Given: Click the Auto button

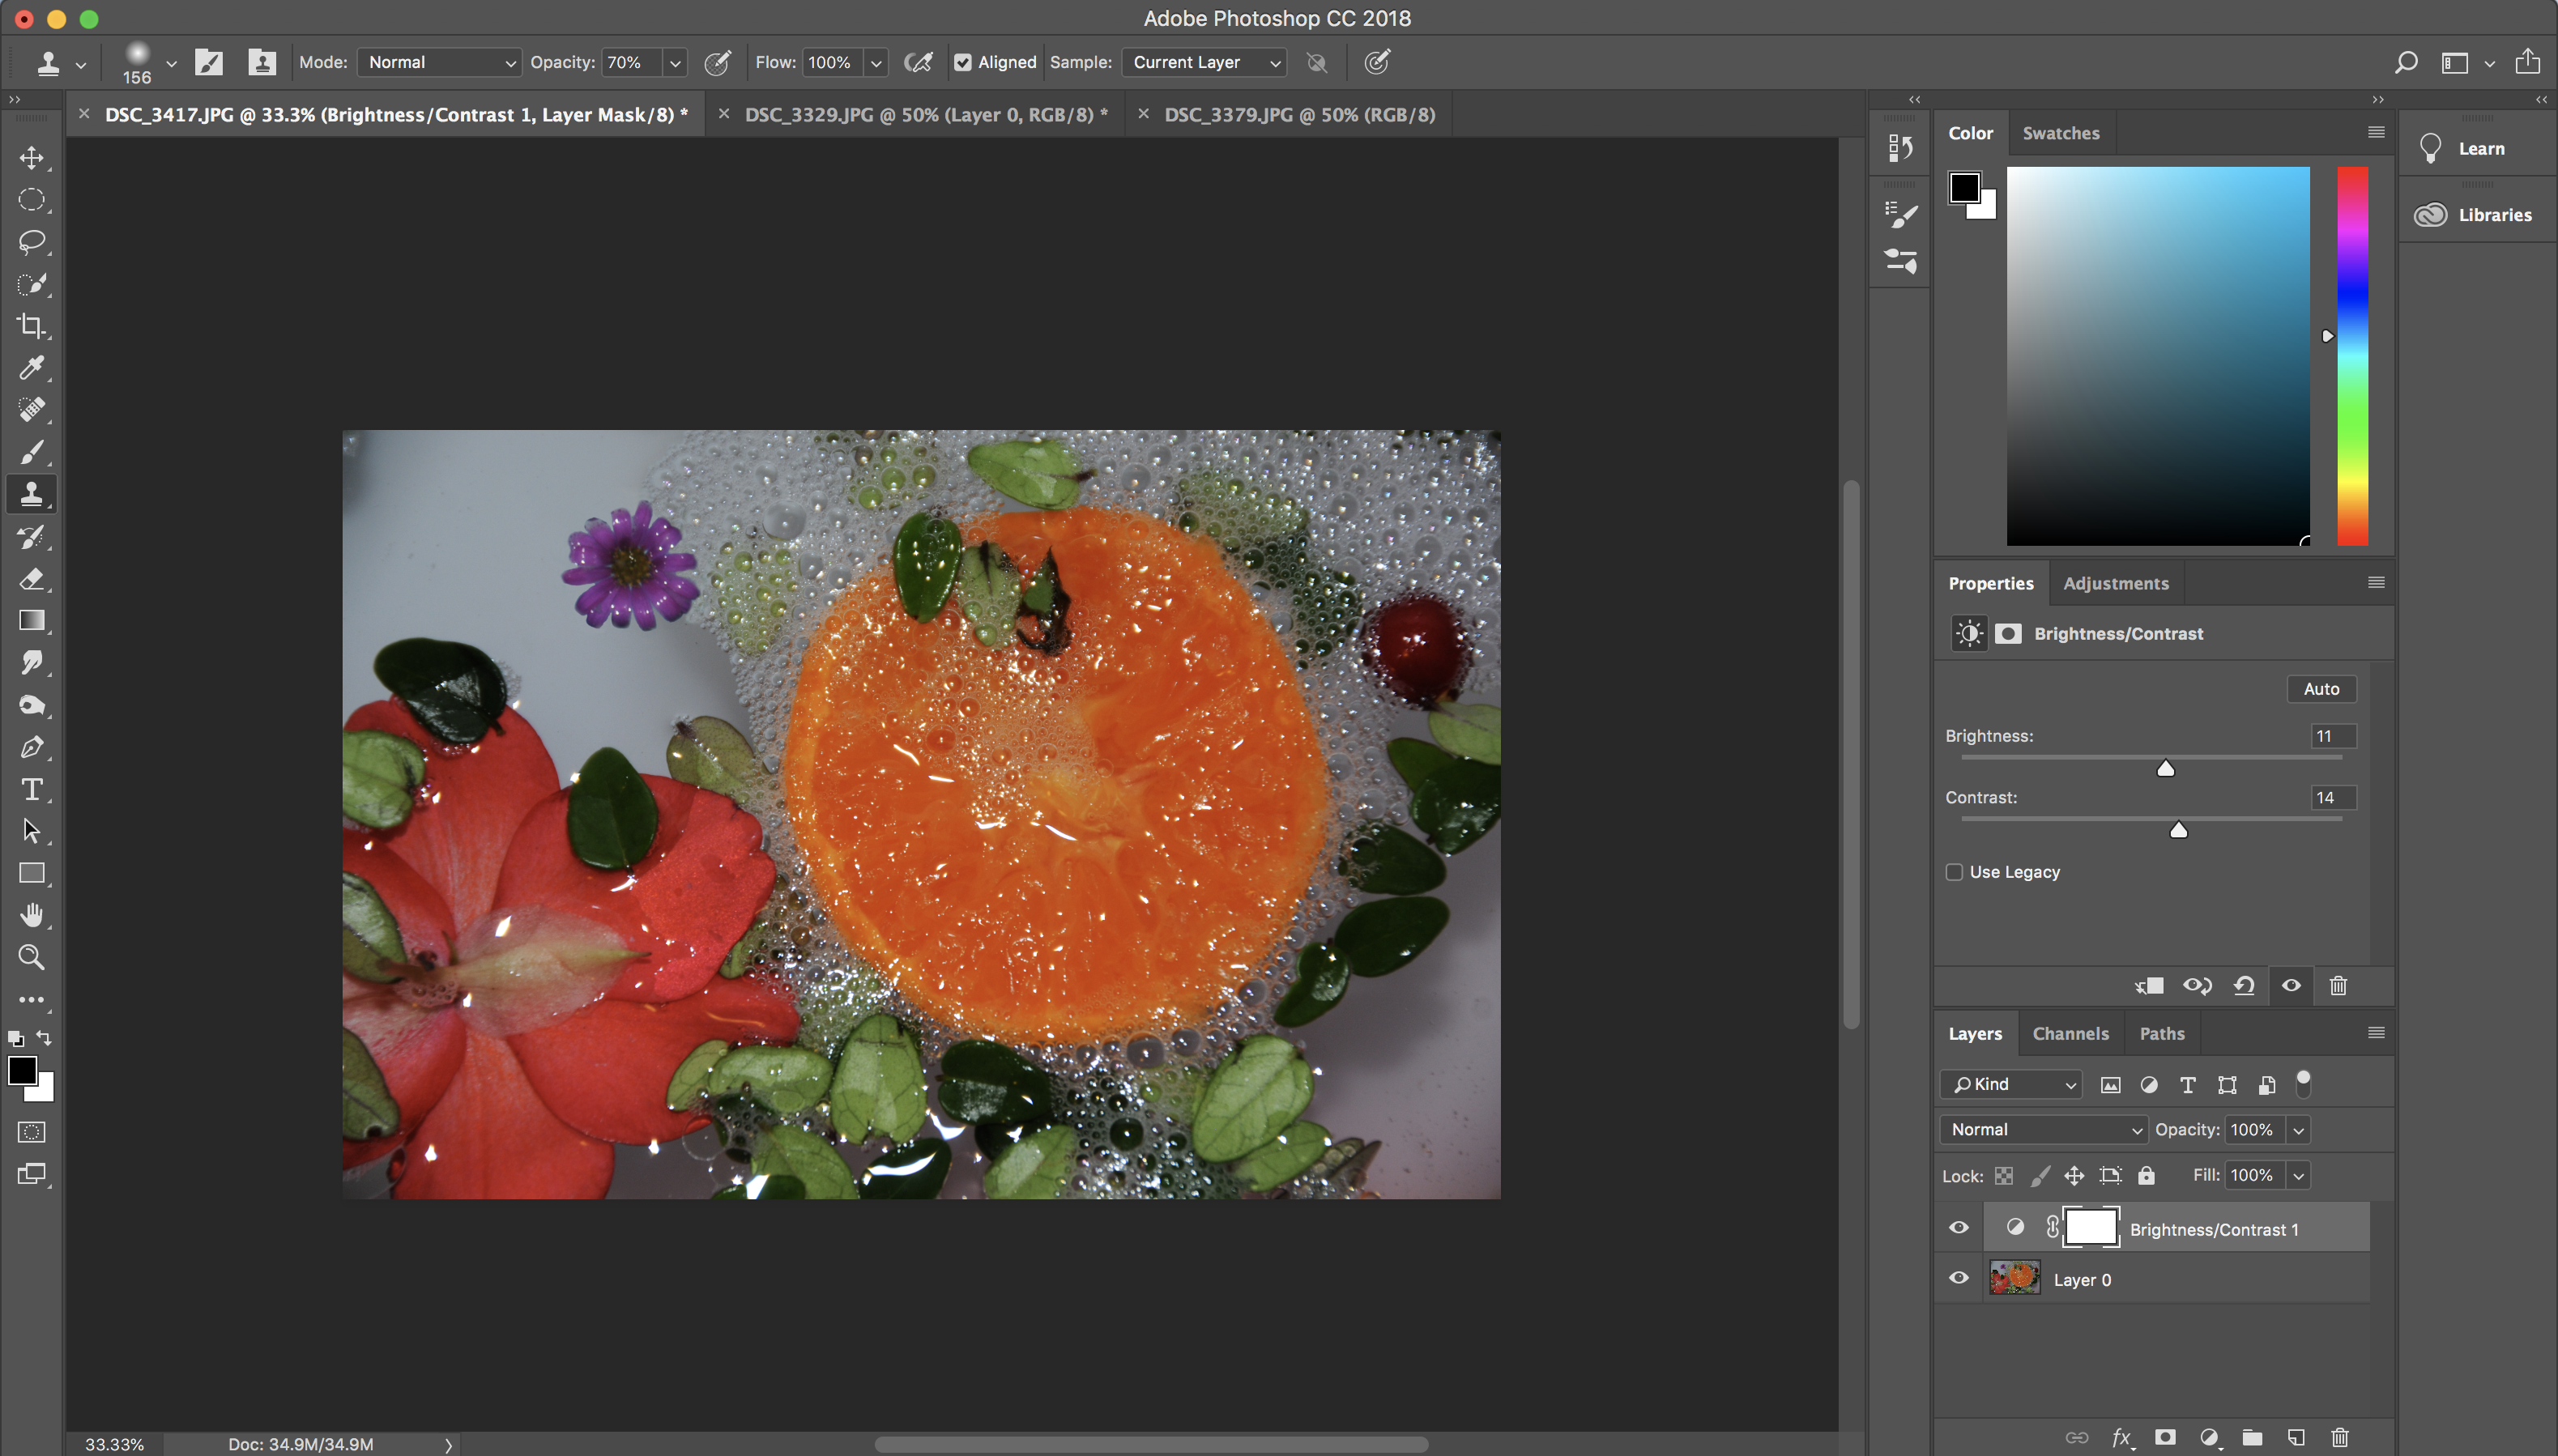Looking at the screenshot, I should point(2321,689).
